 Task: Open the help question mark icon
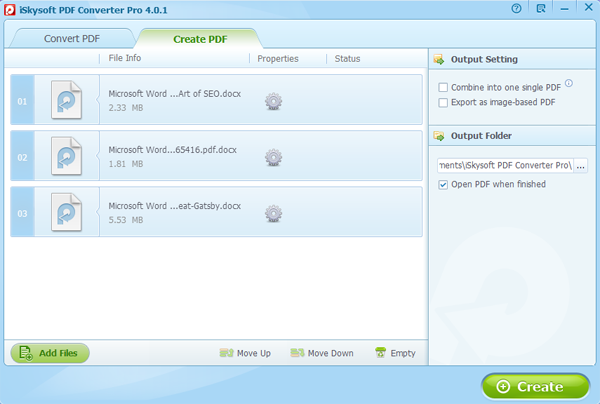(516, 8)
